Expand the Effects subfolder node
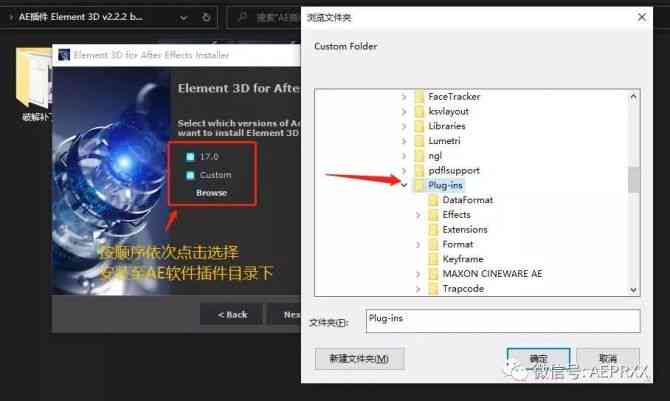 [x=418, y=215]
